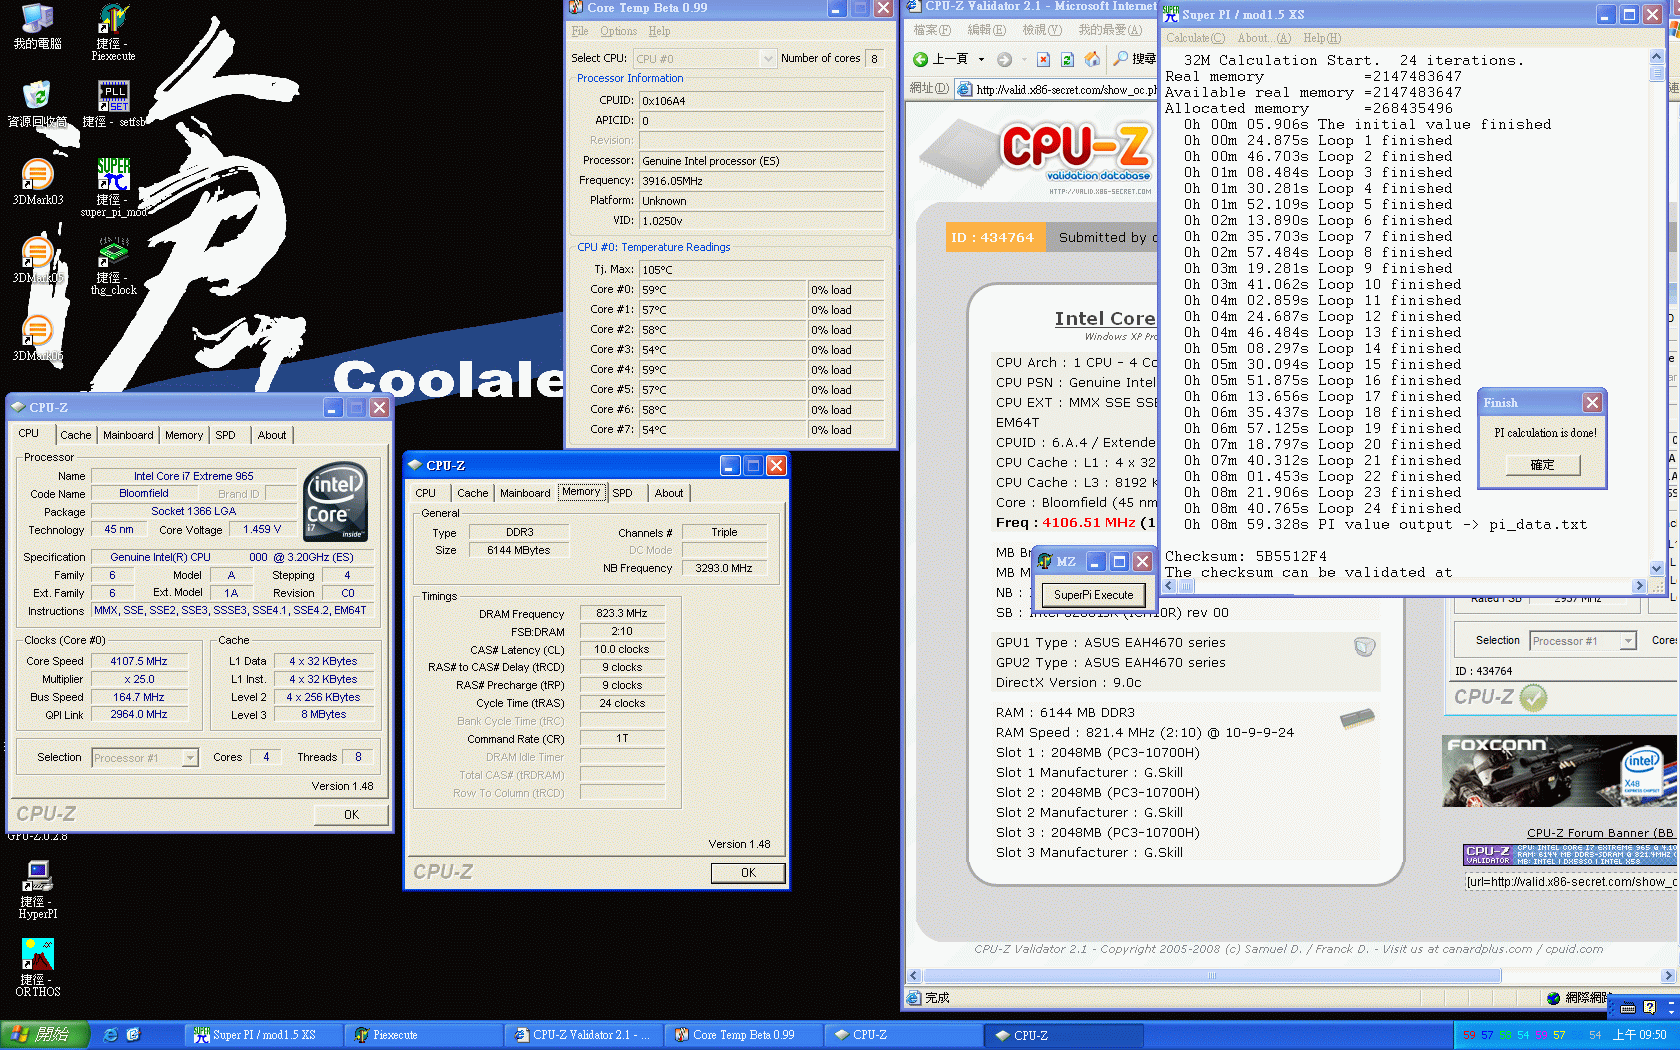Open Processor Selection dropdown in CPU-Z window
Viewport: 1680px width, 1050px height.
[x=190, y=758]
